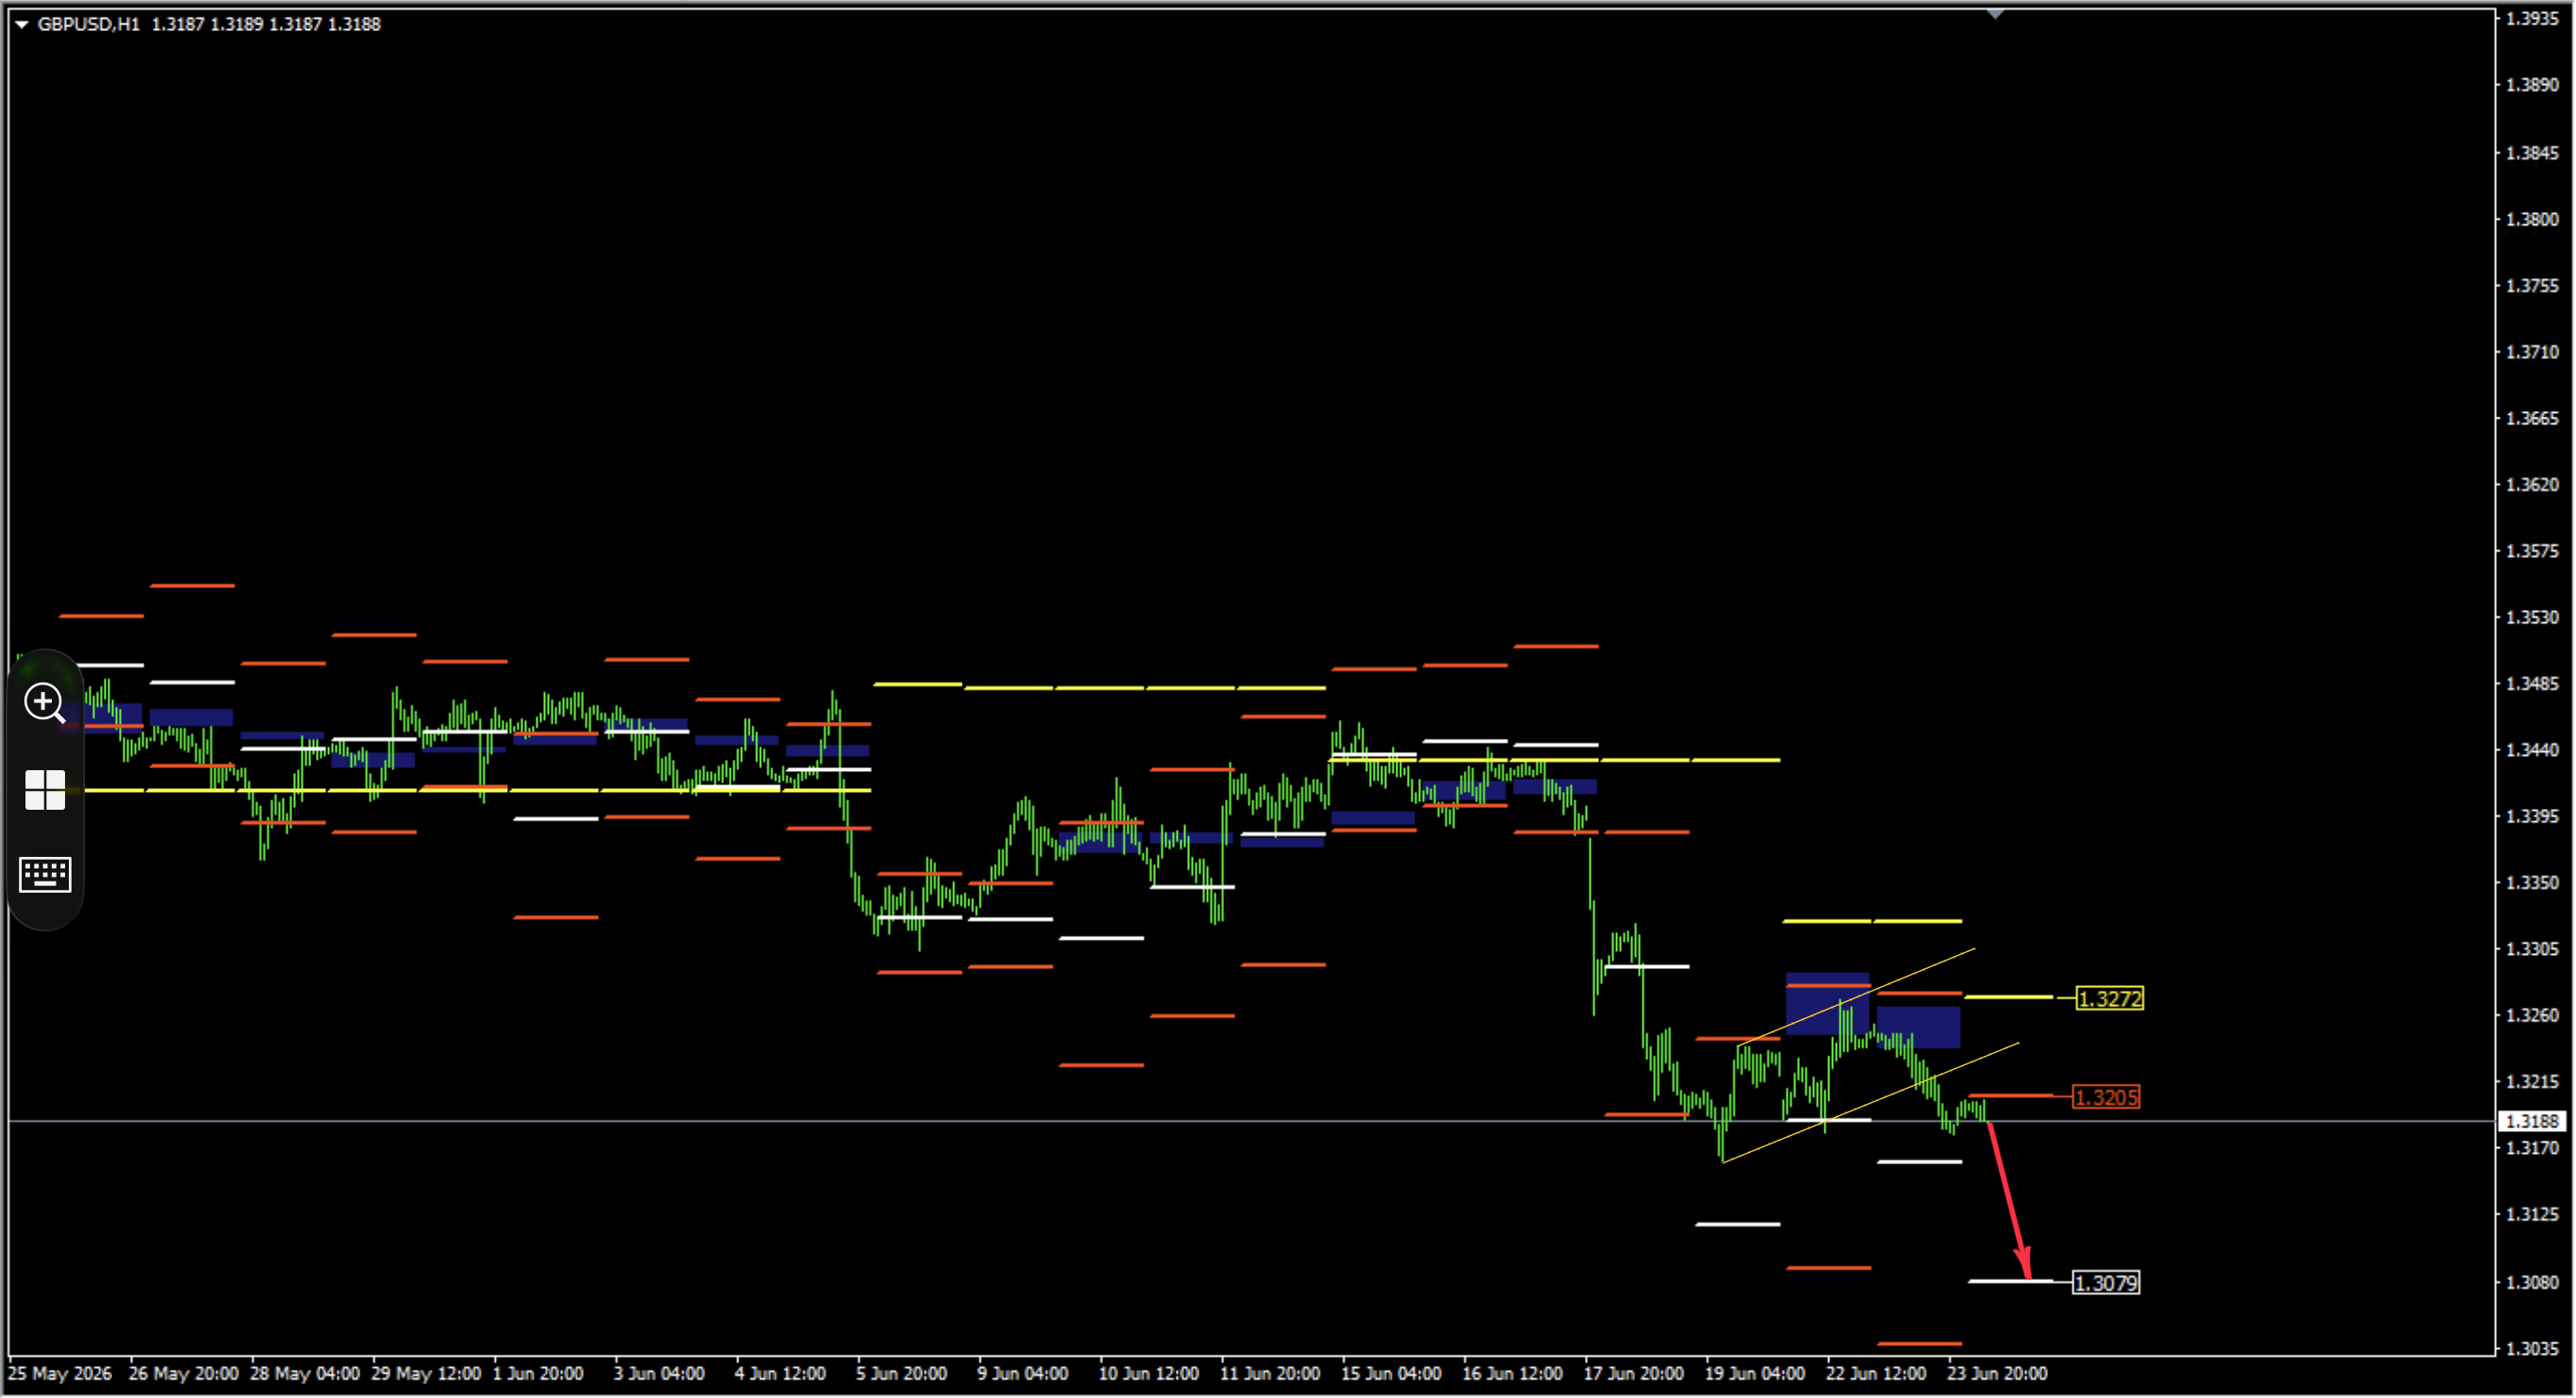Click the 19 Jun 04:00 label on the time axis

(1755, 1375)
